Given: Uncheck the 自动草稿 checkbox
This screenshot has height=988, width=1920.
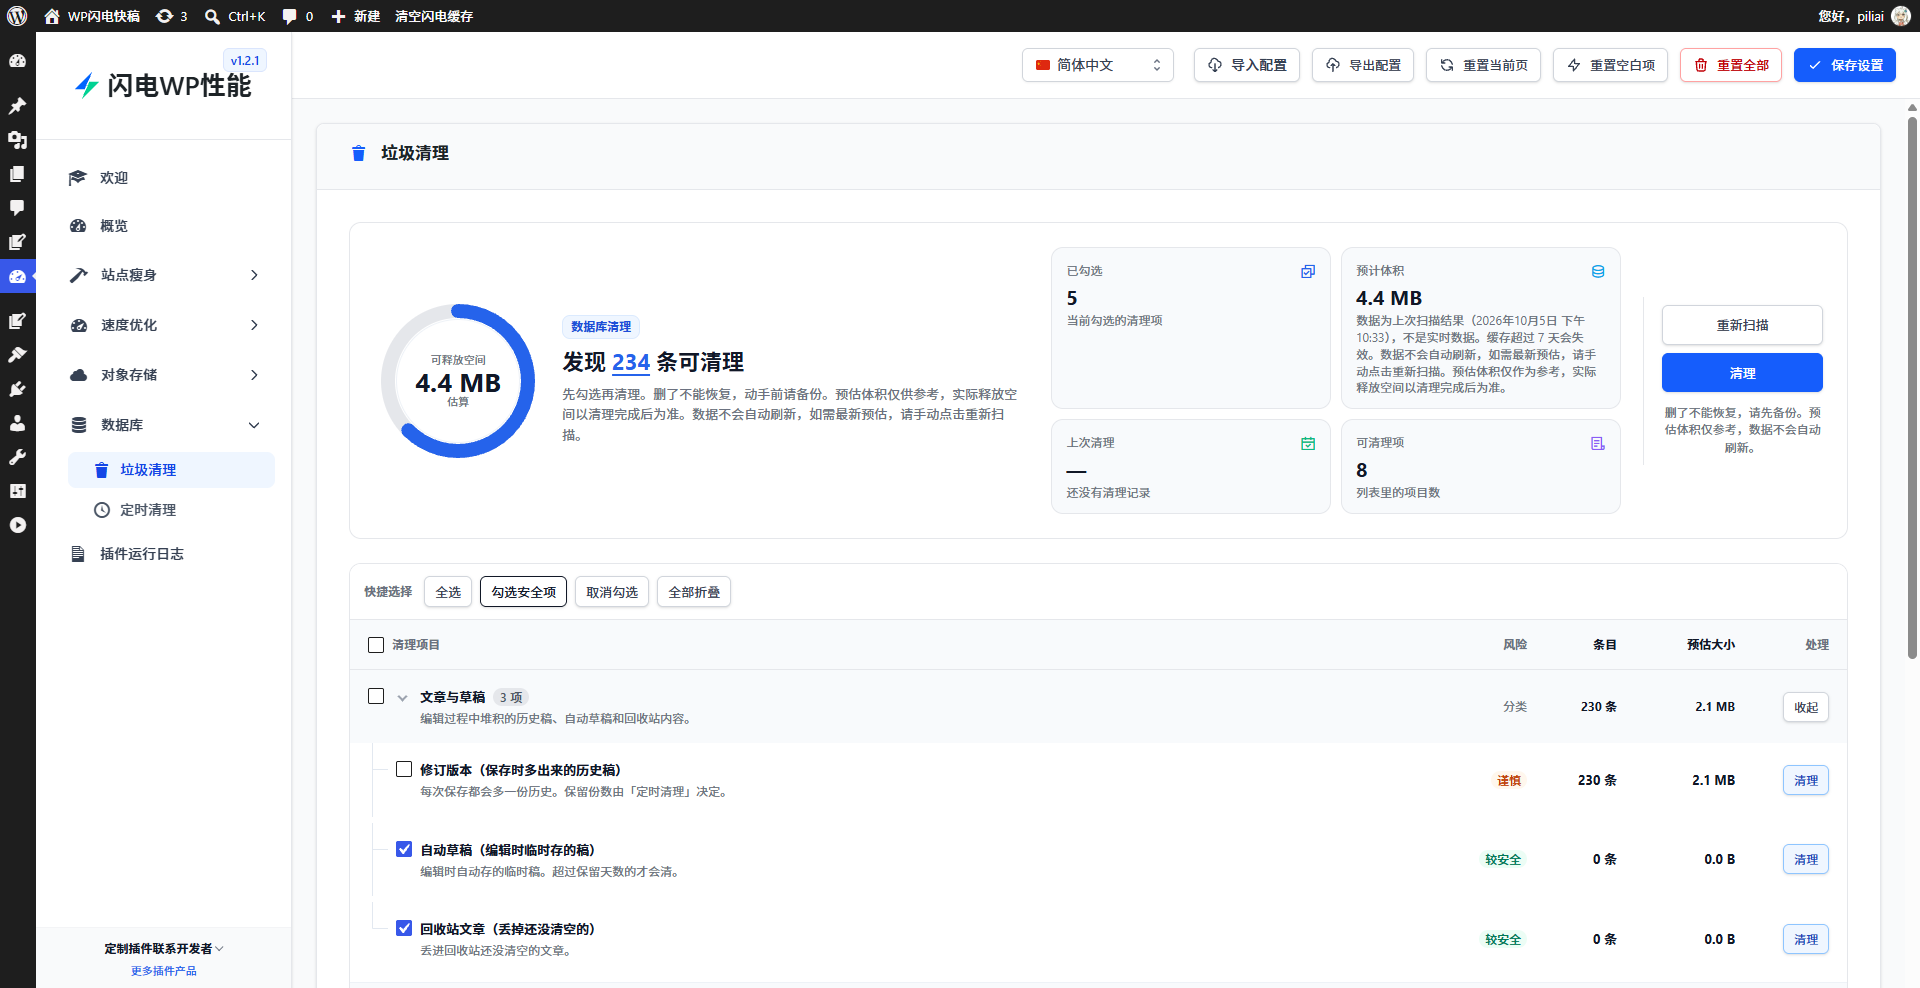Looking at the screenshot, I should tap(404, 849).
